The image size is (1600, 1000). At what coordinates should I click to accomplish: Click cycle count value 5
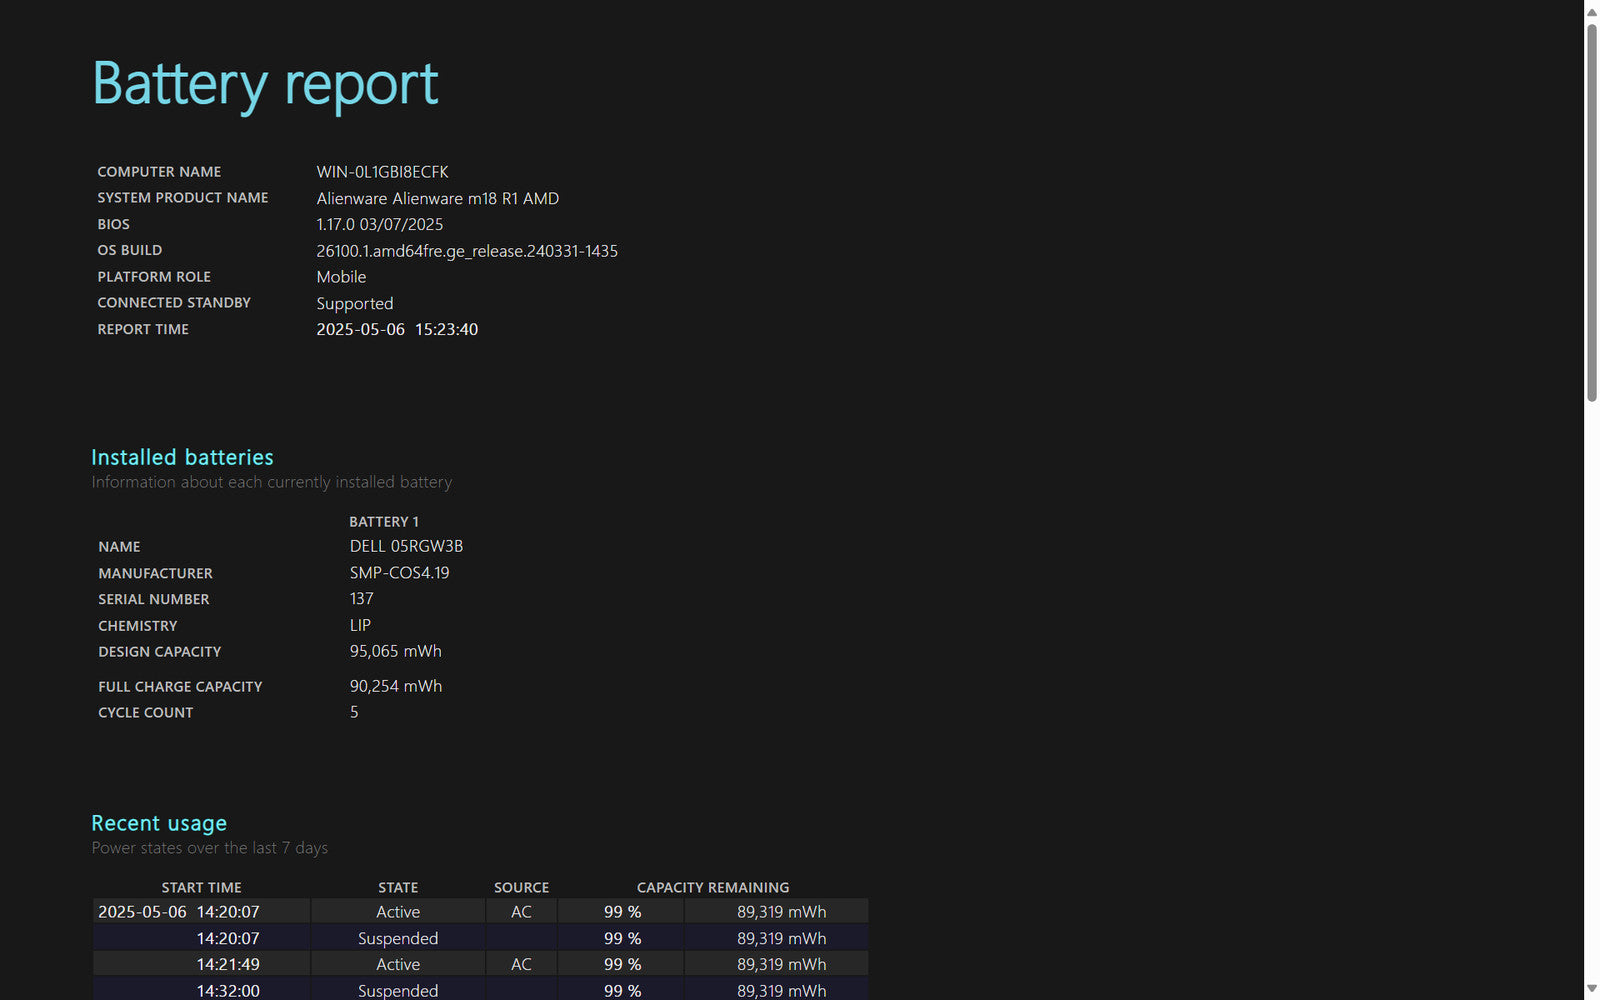click(354, 712)
